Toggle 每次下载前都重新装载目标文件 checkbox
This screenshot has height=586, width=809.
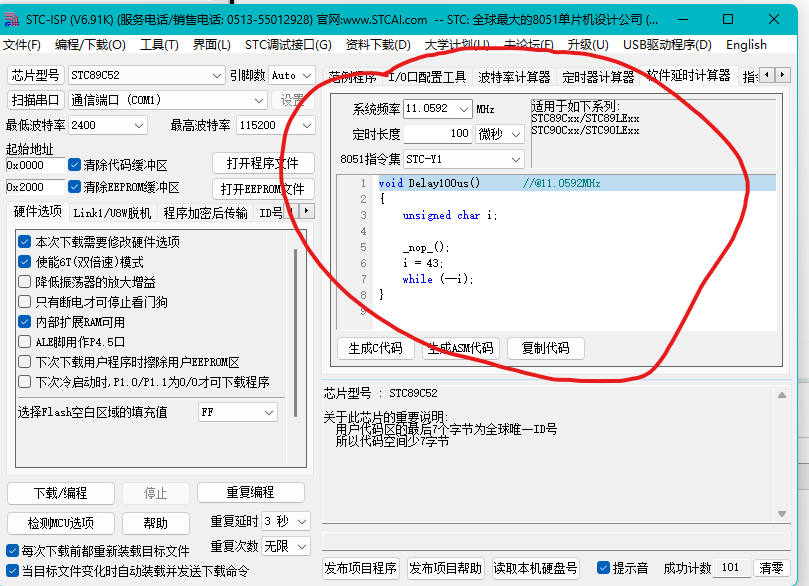pyautogui.click(x=12, y=550)
